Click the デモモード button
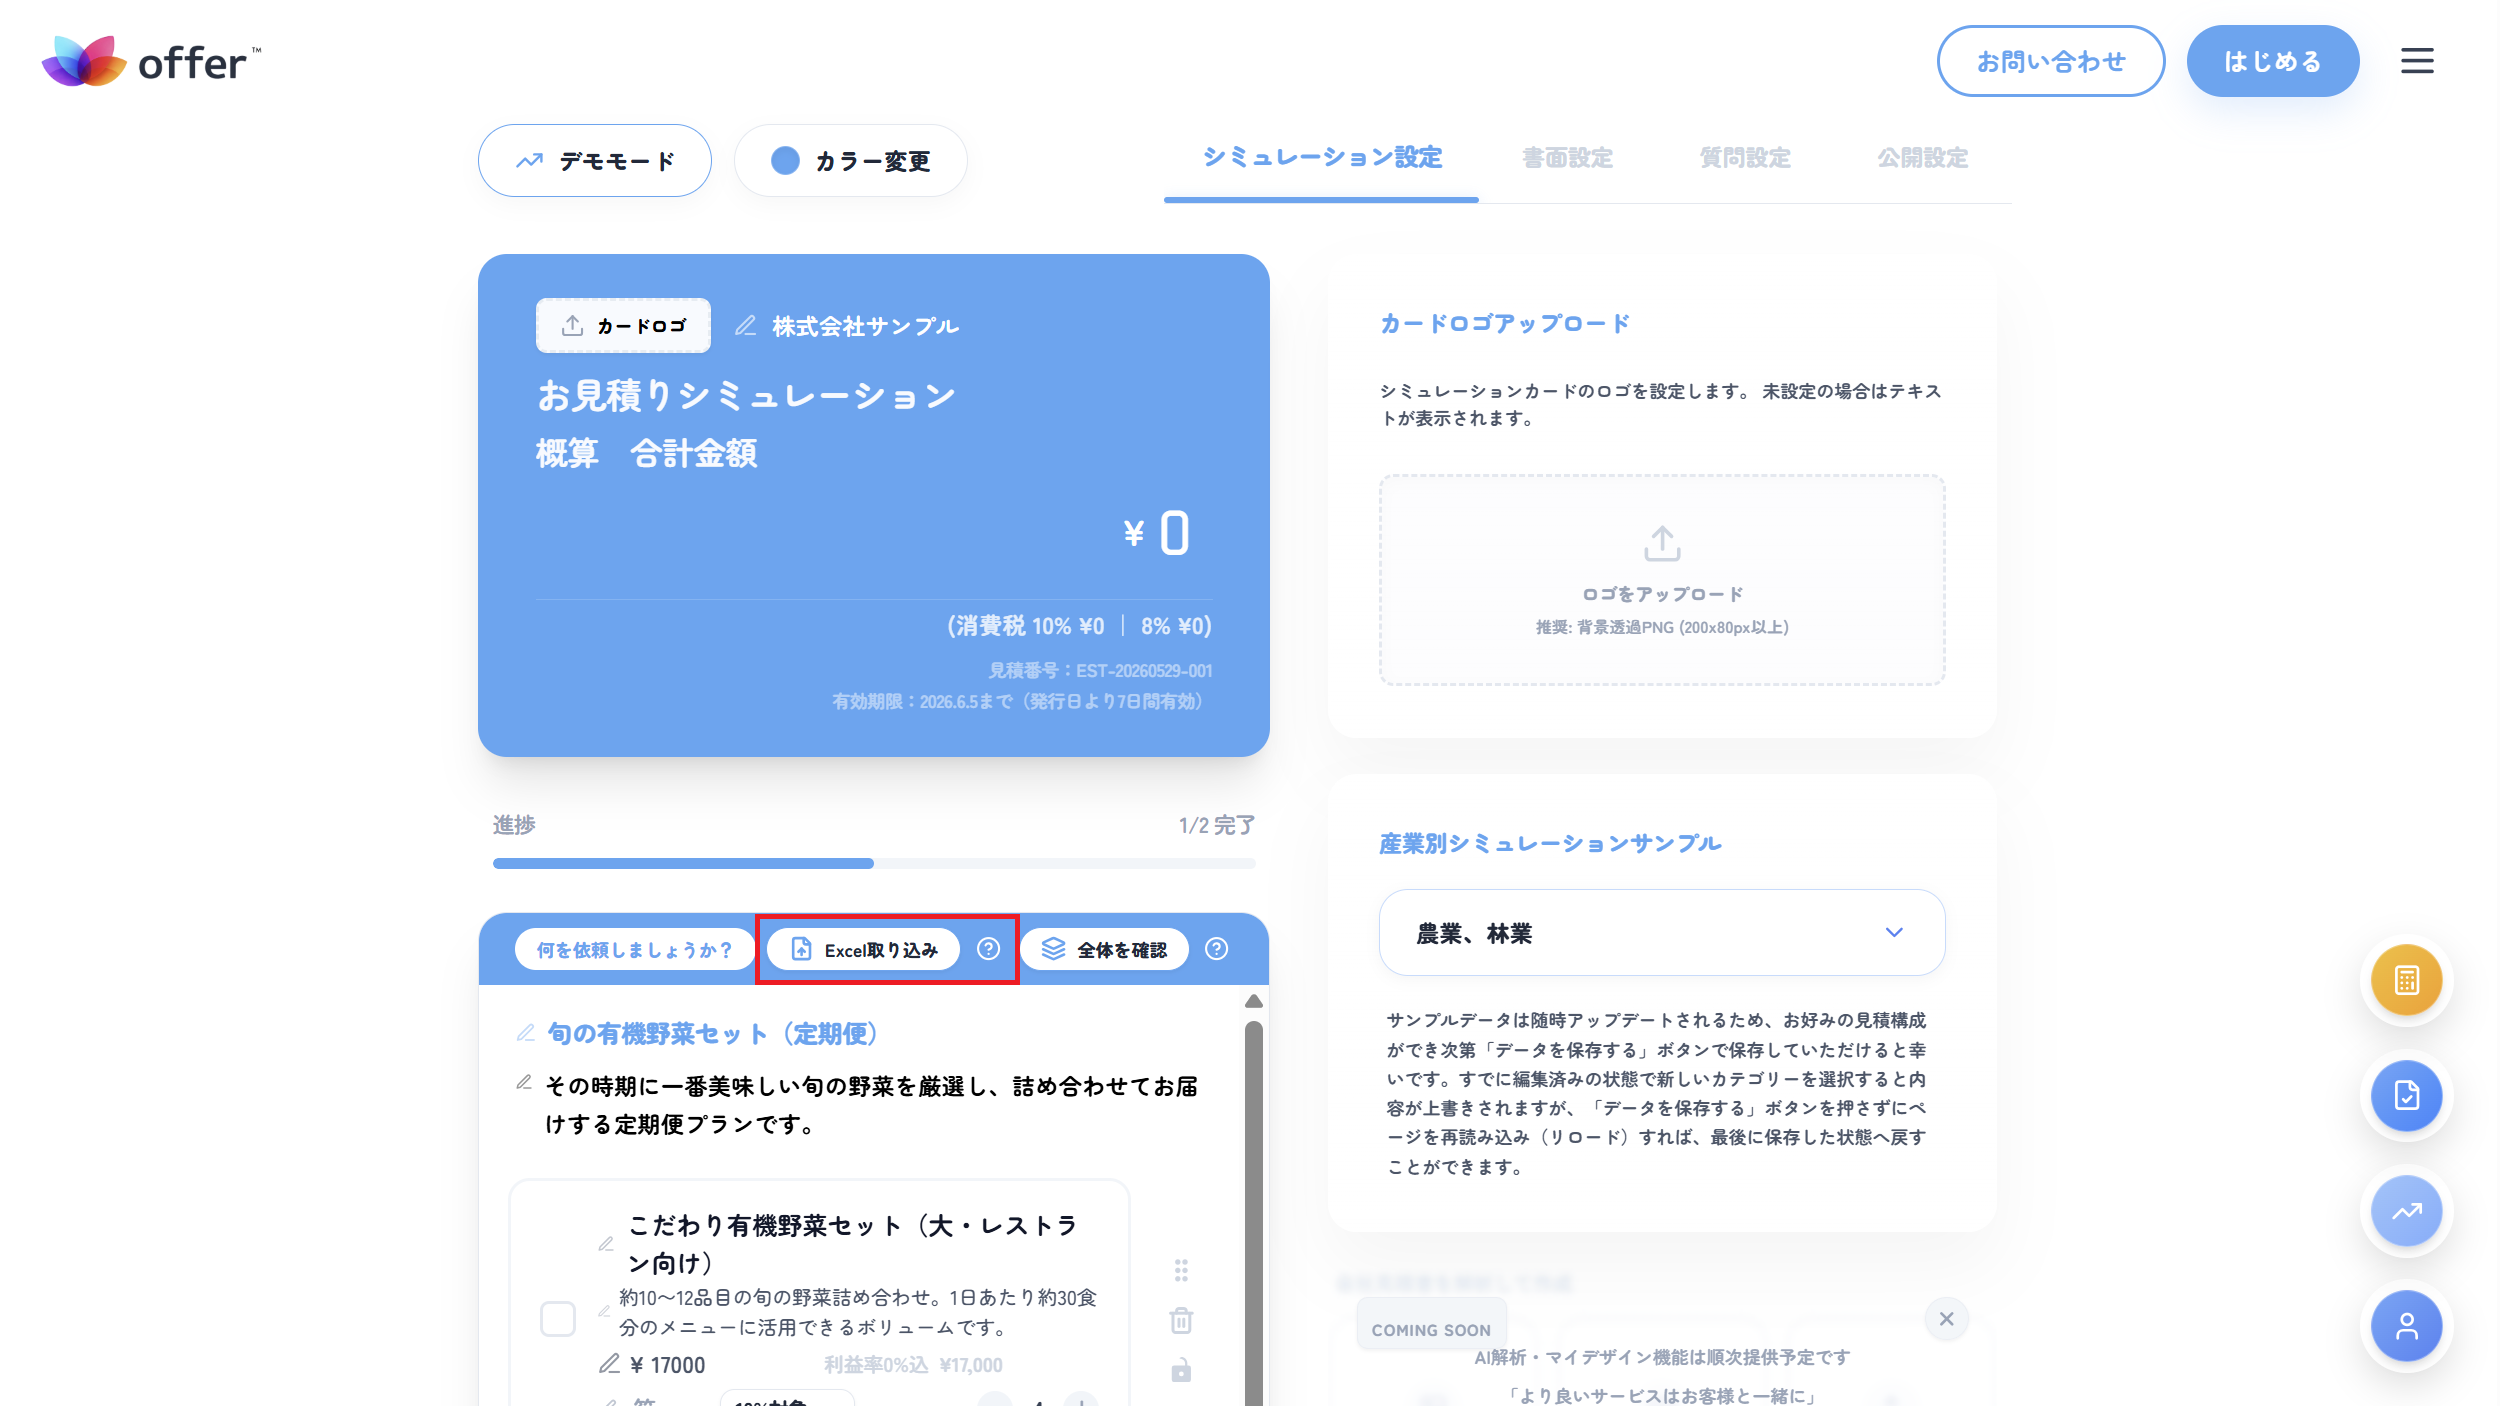Screen dimensions: 2500x1406 tap(595, 160)
